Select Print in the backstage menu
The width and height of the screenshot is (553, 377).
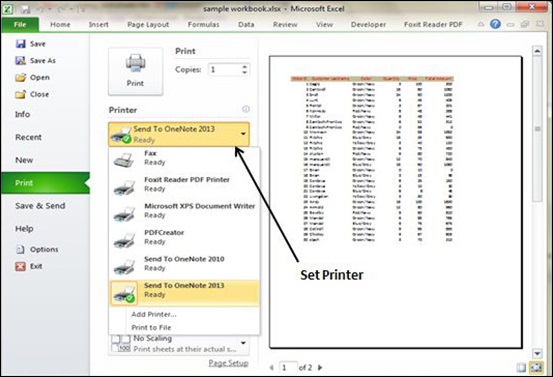click(x=45, y=183)
